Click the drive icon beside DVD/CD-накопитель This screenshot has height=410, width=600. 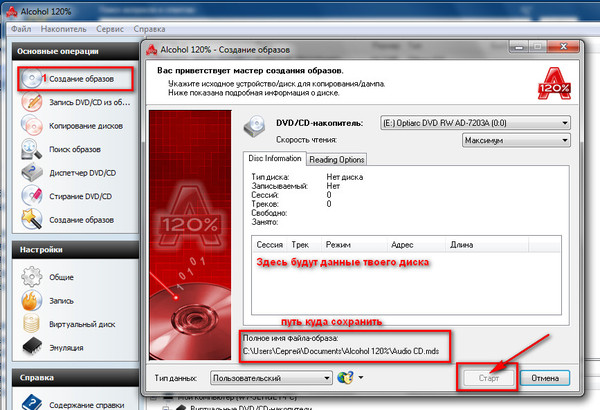pyautogui.click(x=254, y=127)
